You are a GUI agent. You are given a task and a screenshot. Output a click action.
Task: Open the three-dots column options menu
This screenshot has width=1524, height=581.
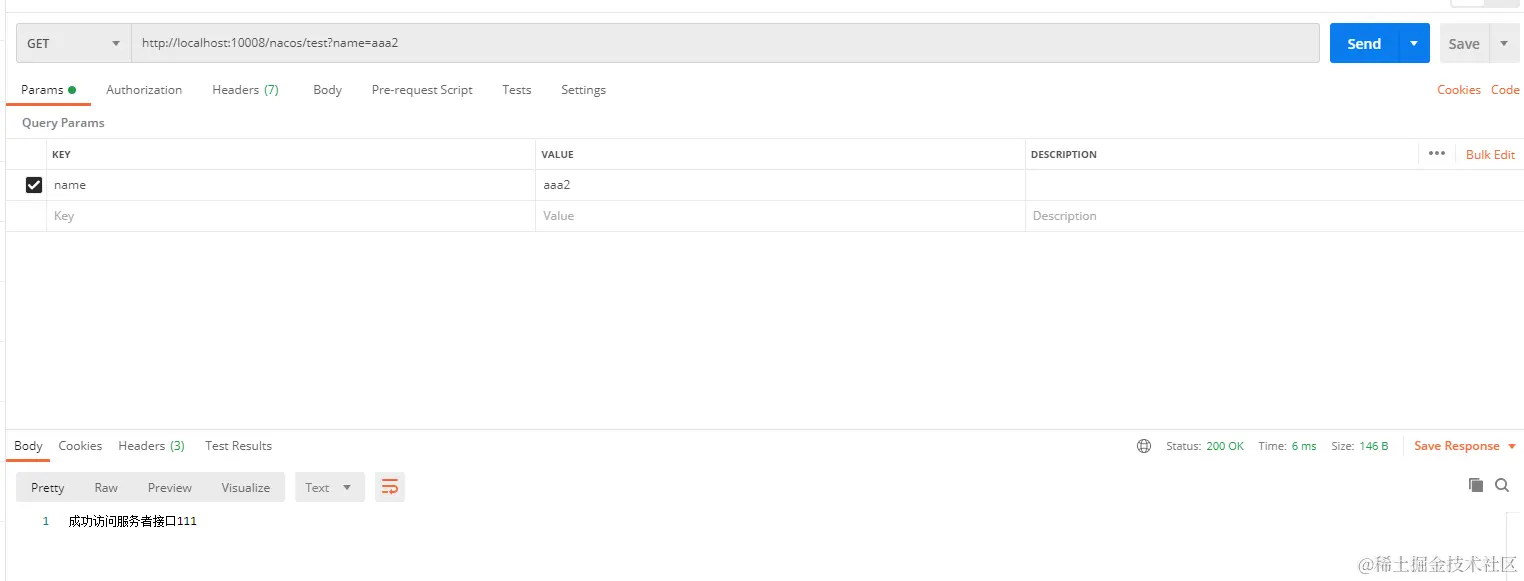1436,154
